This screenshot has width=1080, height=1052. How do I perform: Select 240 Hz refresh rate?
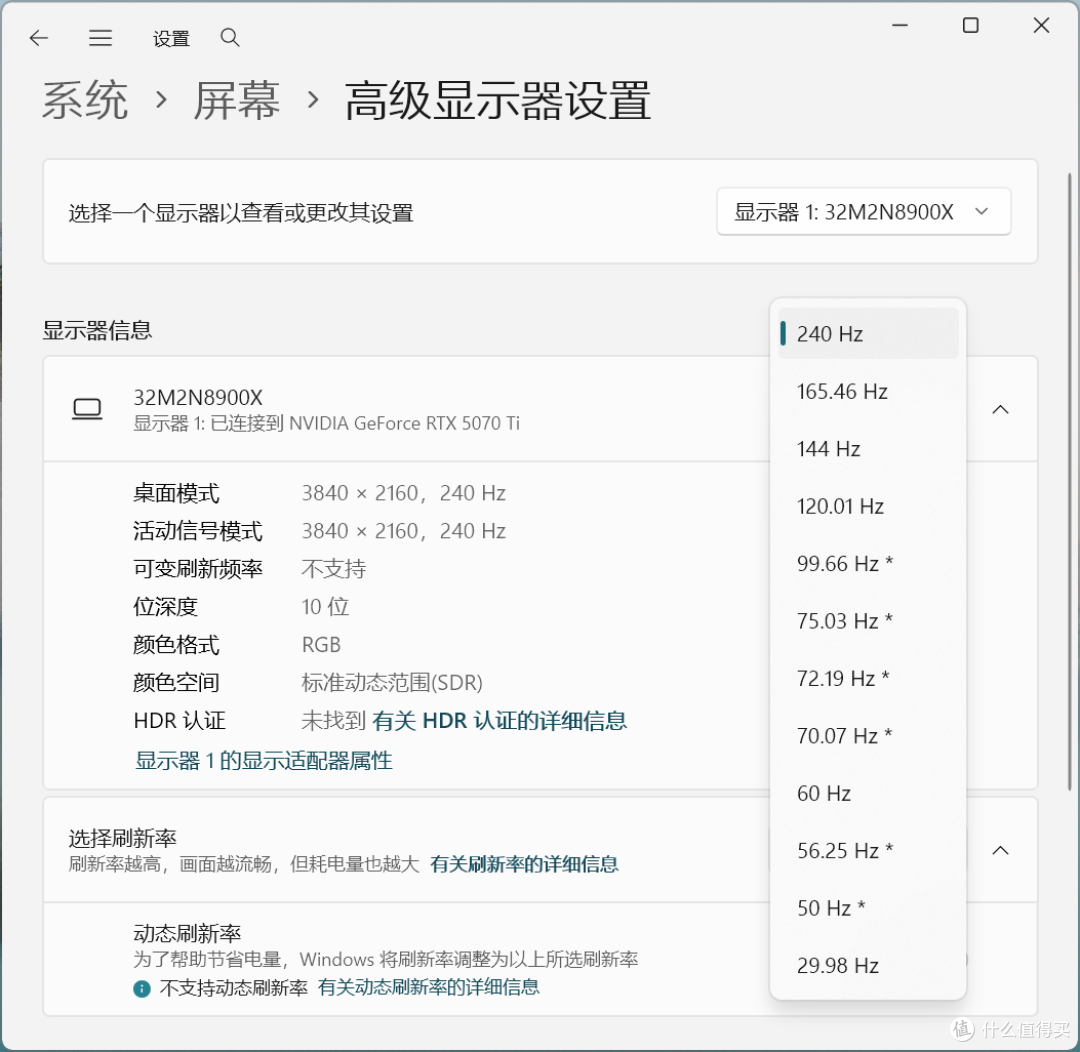868,333
